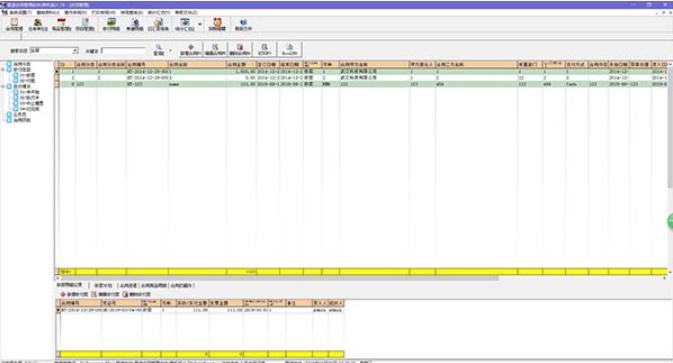Click the help file icon in the top toolbar
Screen dimensions: 673x363
(x=243, y=24)
